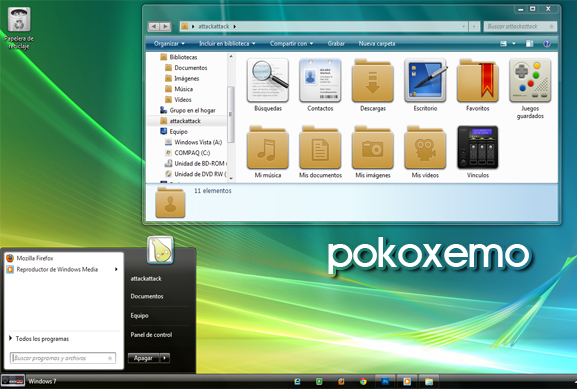Screen dimensions: 577x389
Task: Click the green taskbar icon next to Internet Explorer
Action: (319, 382)
